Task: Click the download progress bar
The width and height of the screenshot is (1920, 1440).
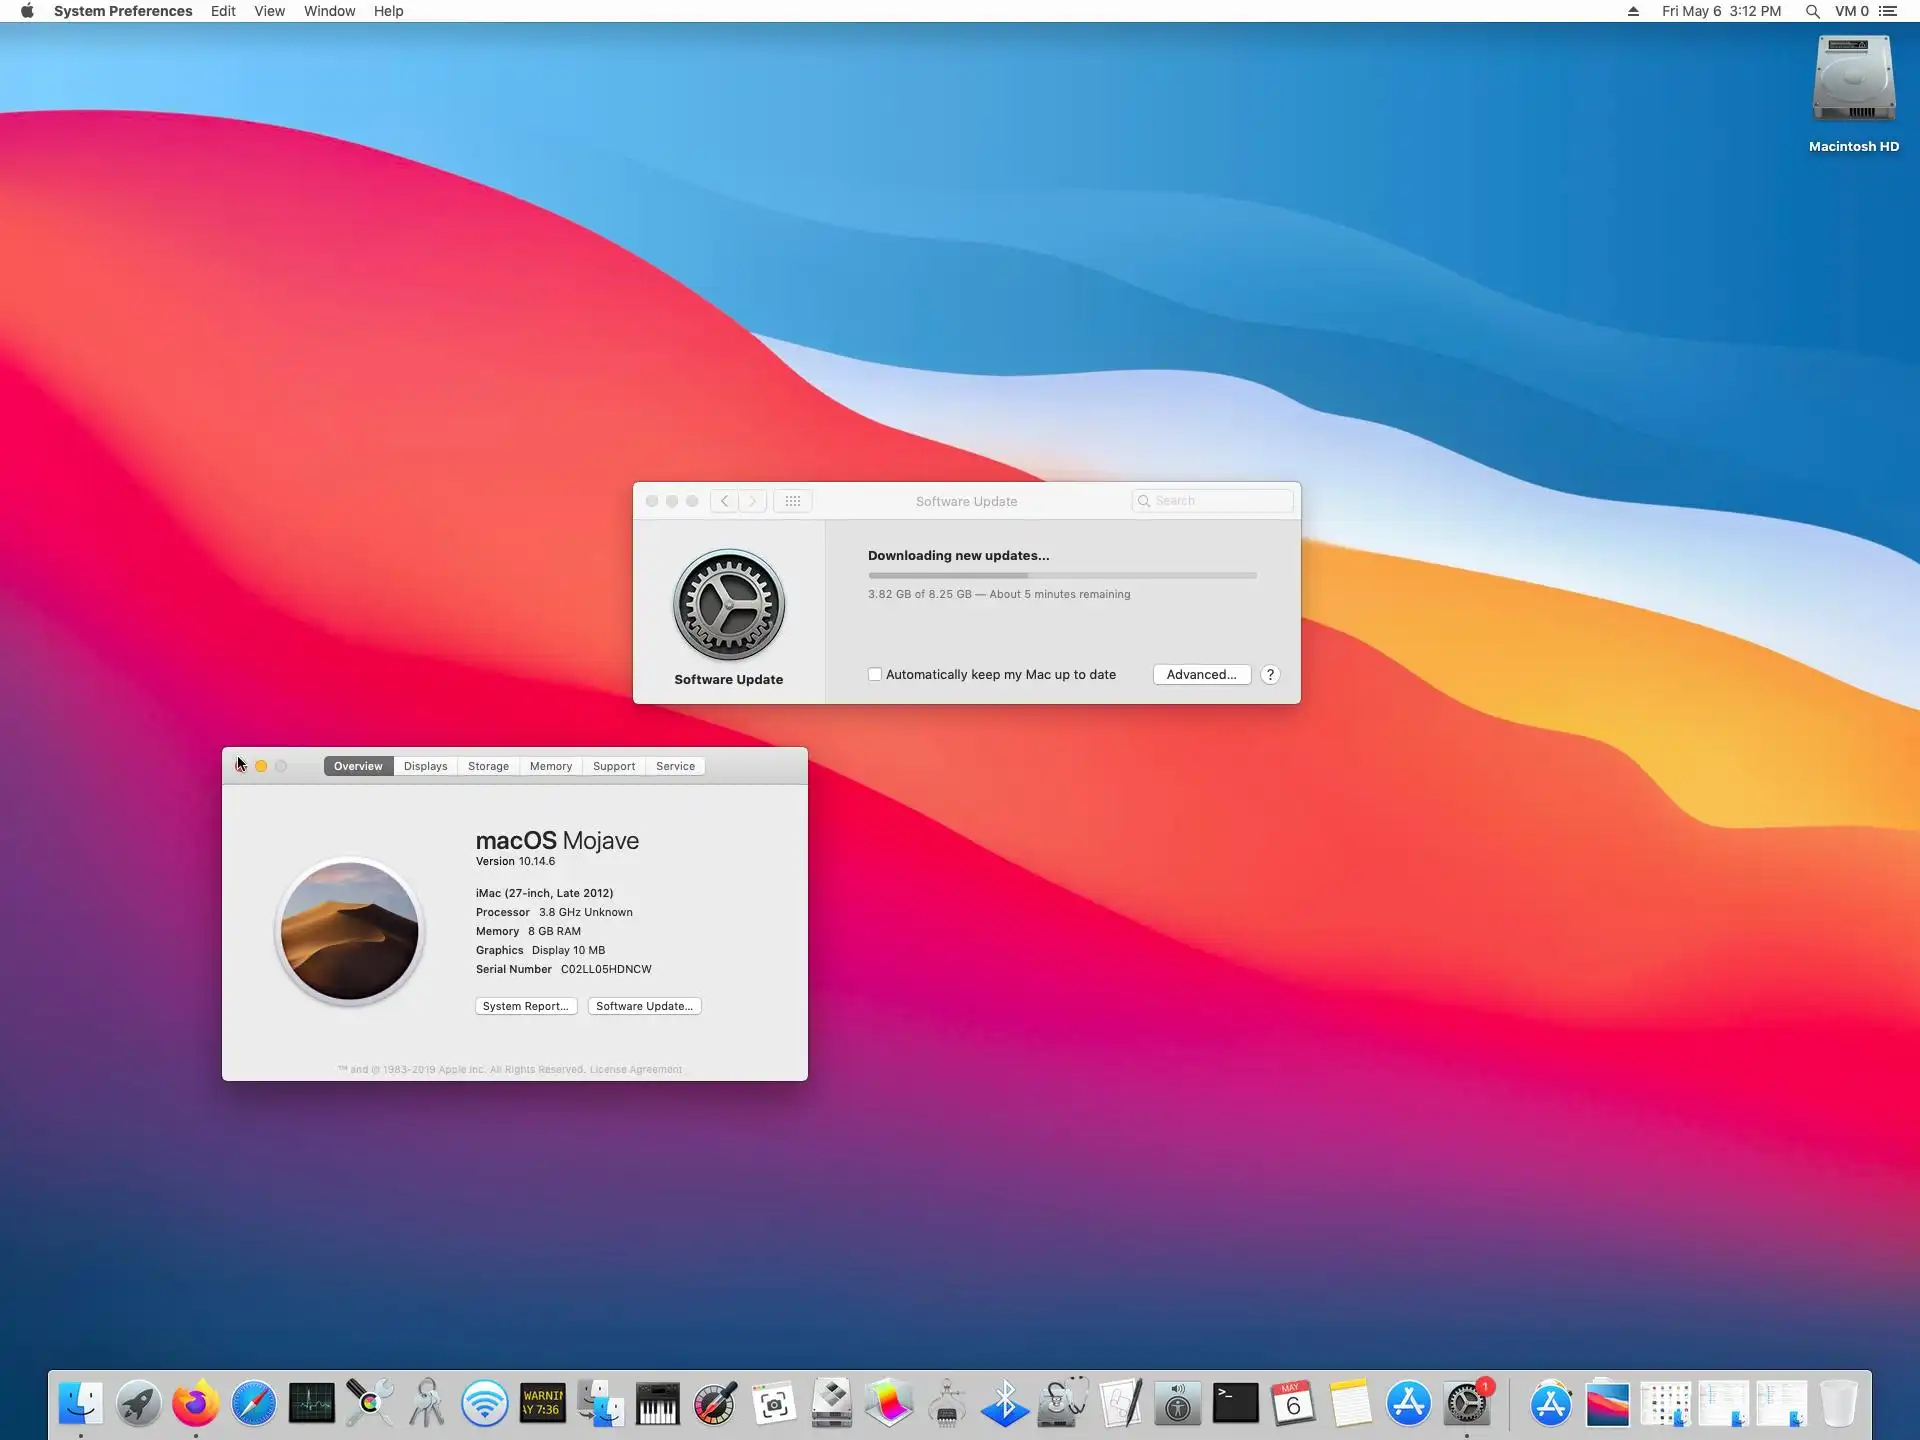Action: point(1061,575)
